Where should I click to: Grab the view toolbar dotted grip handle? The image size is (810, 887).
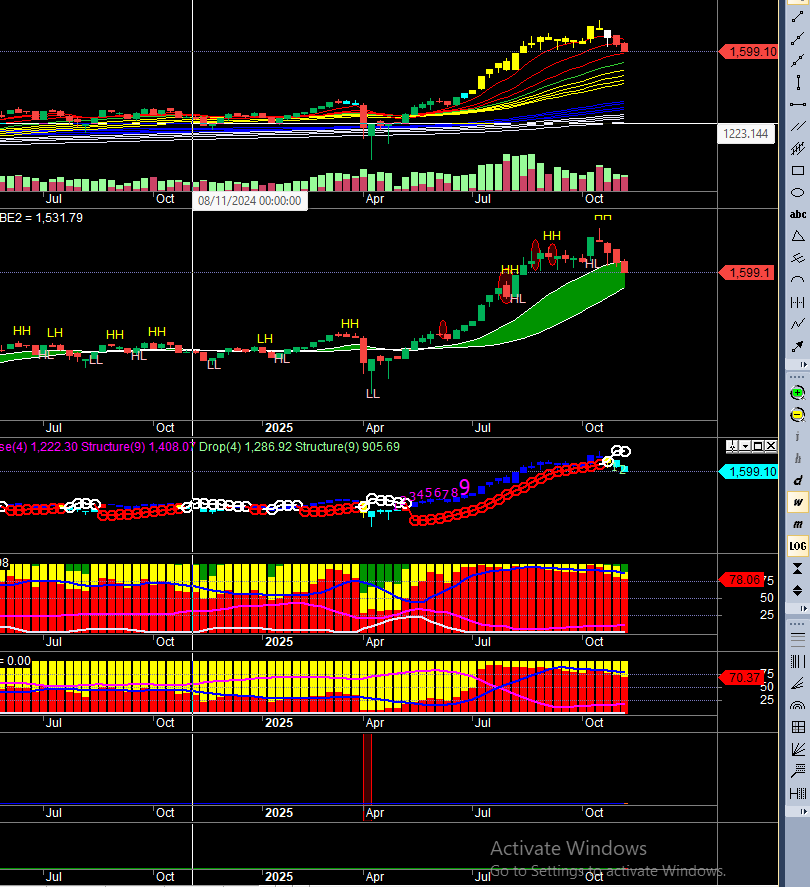pyautogui.click(x=798, y=376)
